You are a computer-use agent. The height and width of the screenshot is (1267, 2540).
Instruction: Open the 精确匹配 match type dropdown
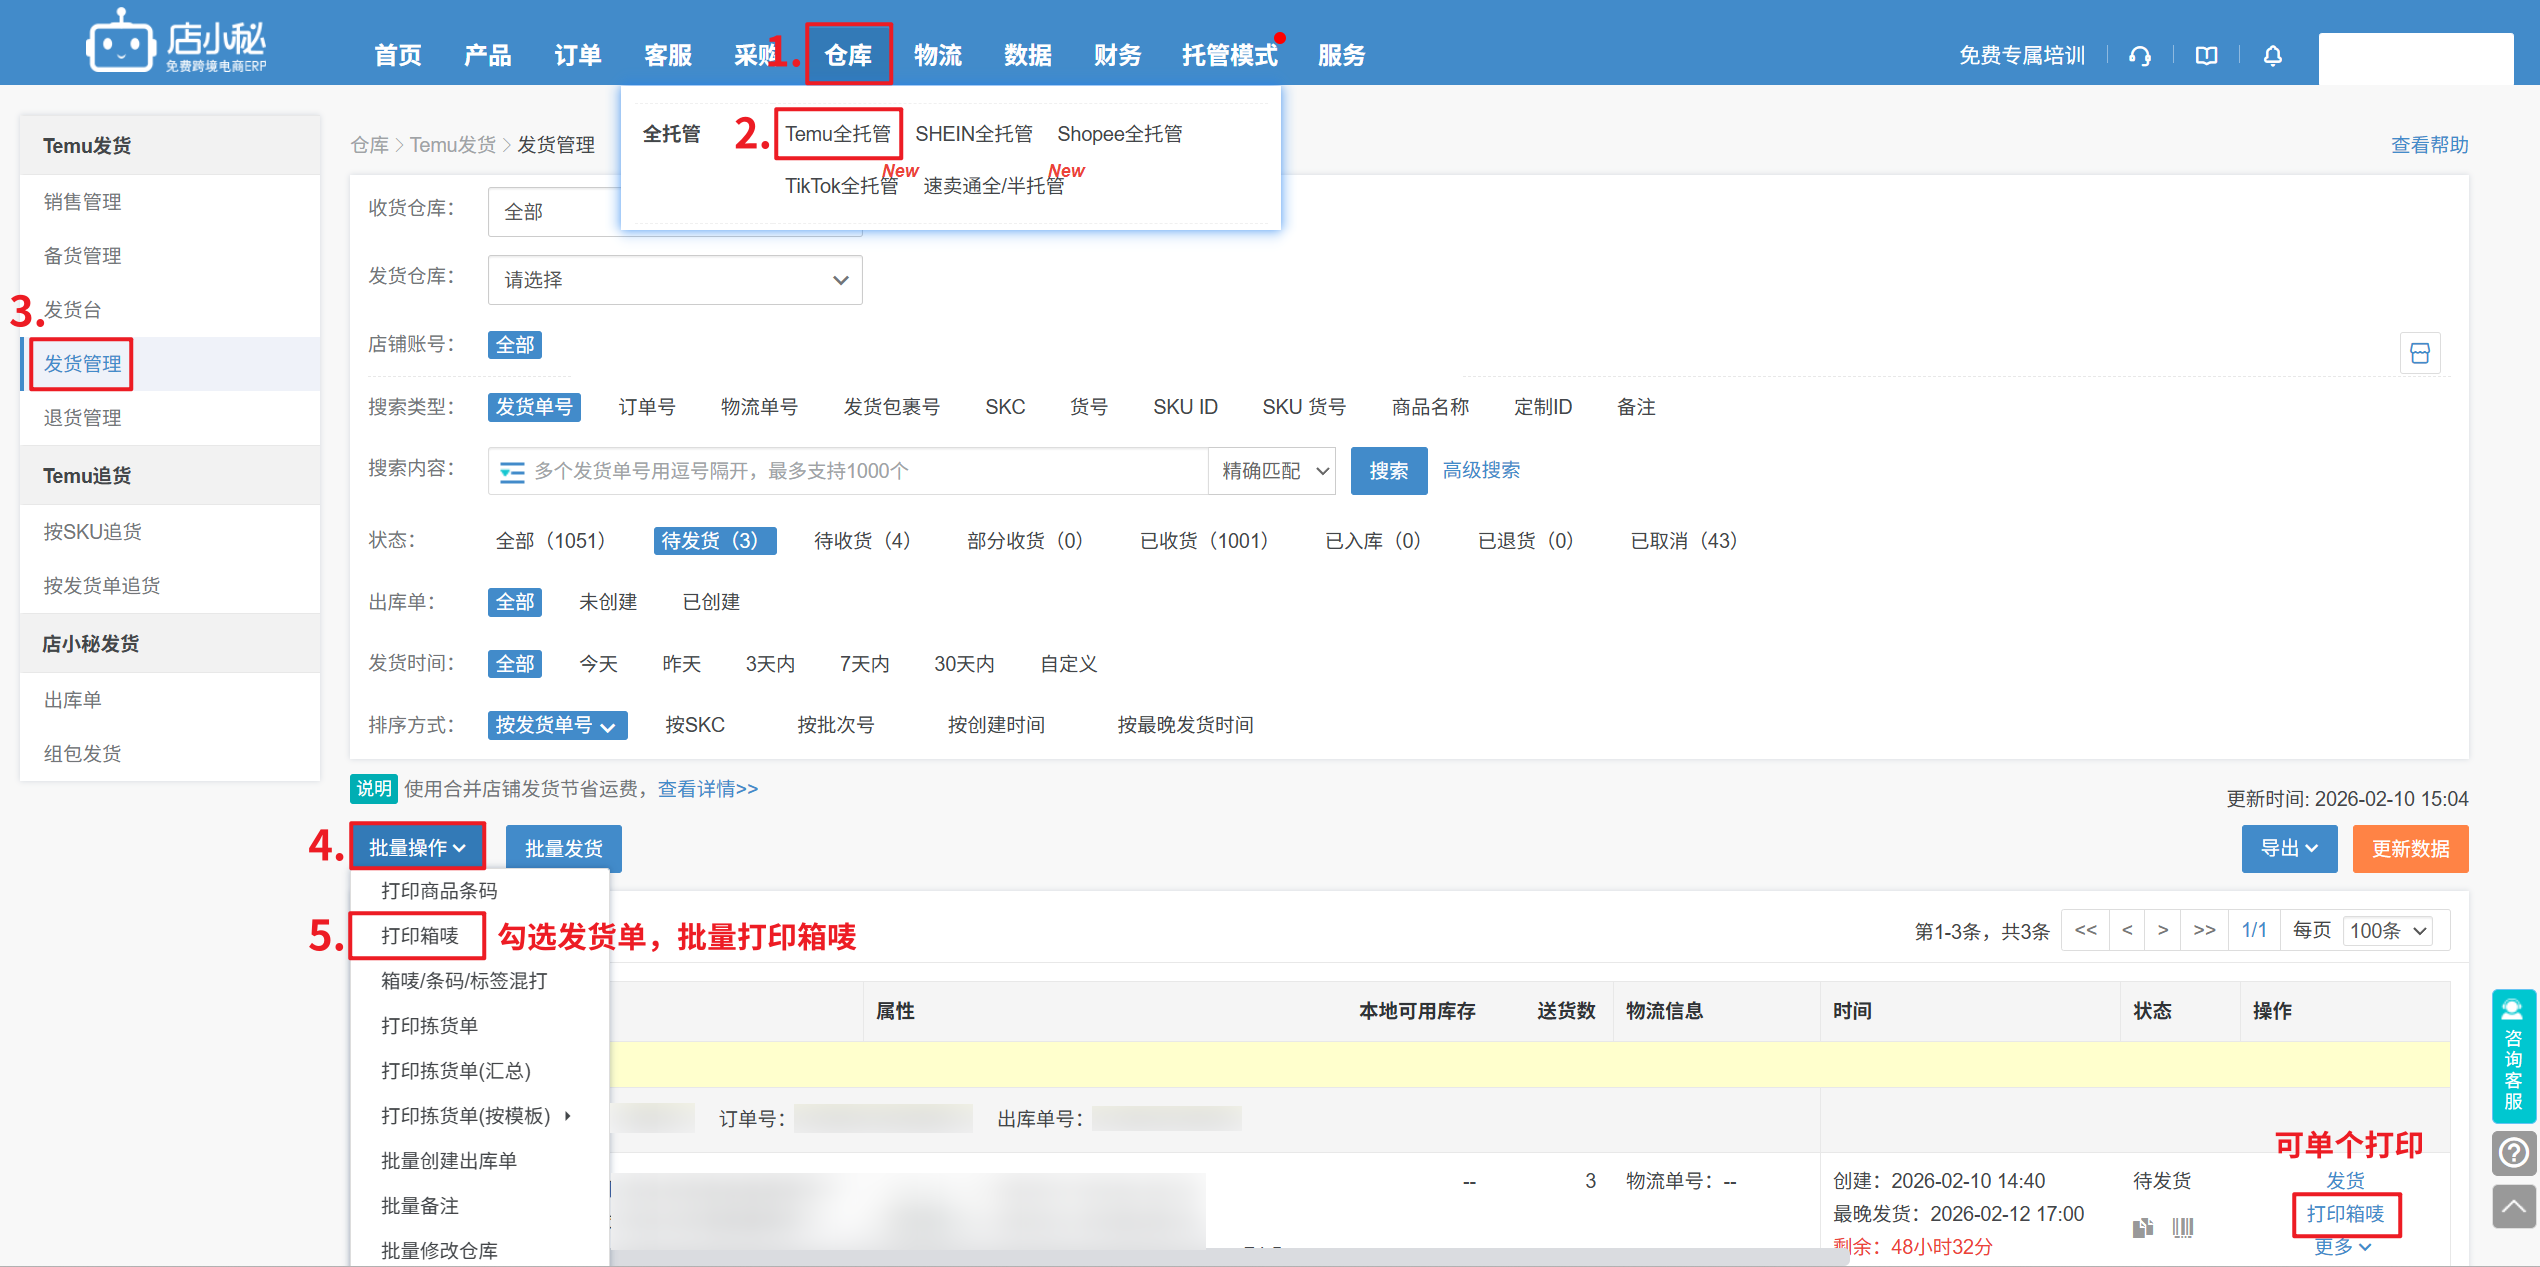[x=1274, y=471]
